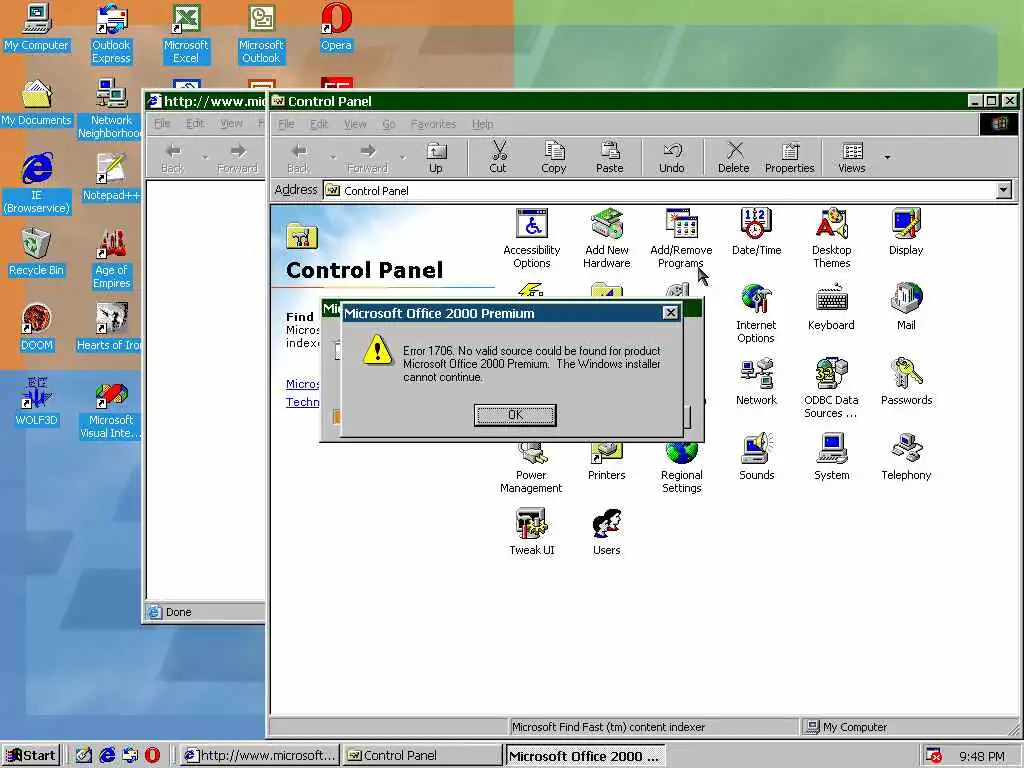
Task: Select the Opera desktop icon
Action: pos(336,28)
